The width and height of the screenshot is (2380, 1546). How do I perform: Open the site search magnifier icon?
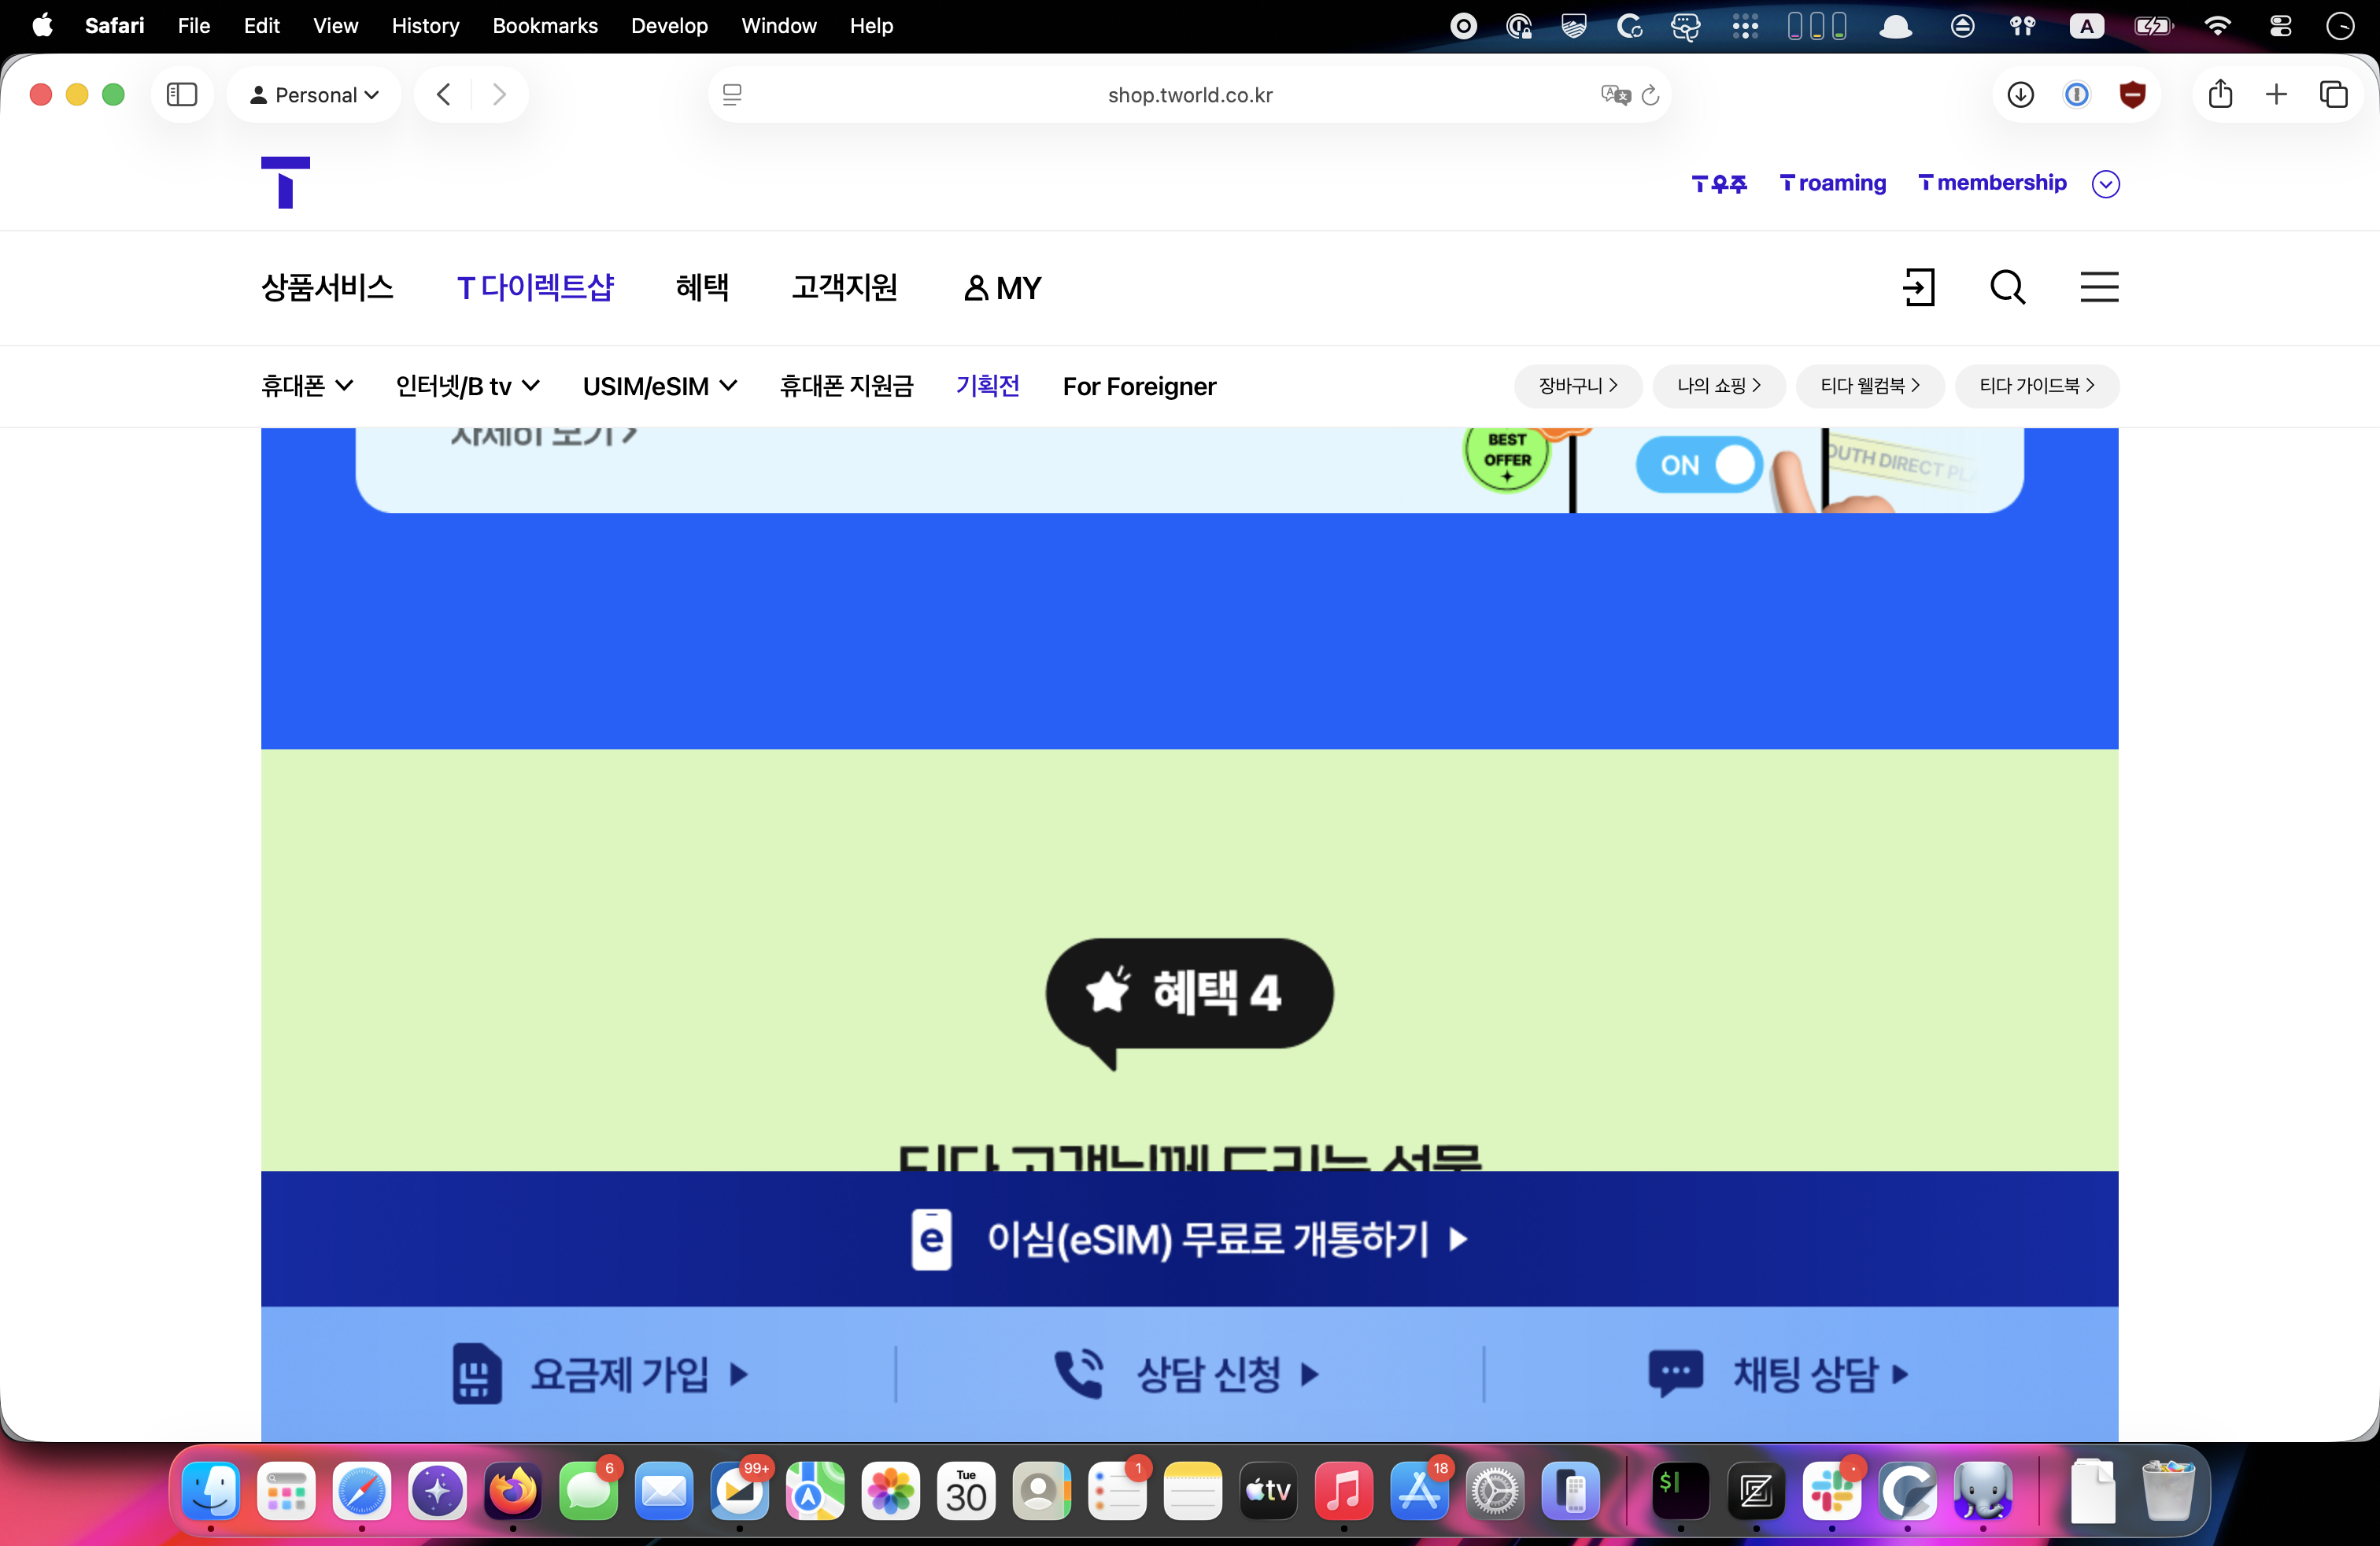coord(2007,288)
